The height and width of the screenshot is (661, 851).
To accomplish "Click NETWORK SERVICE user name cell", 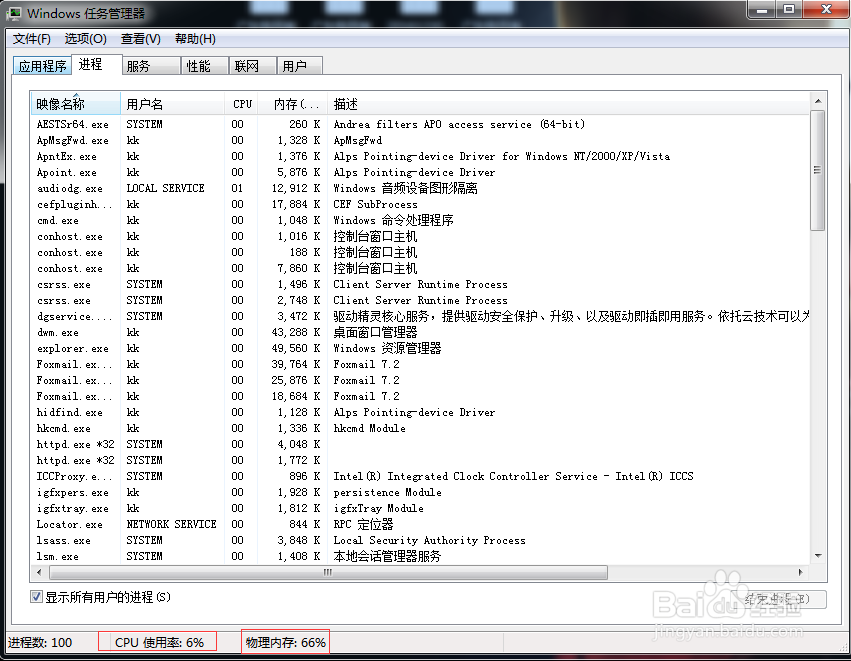I will tap(172, 525).
